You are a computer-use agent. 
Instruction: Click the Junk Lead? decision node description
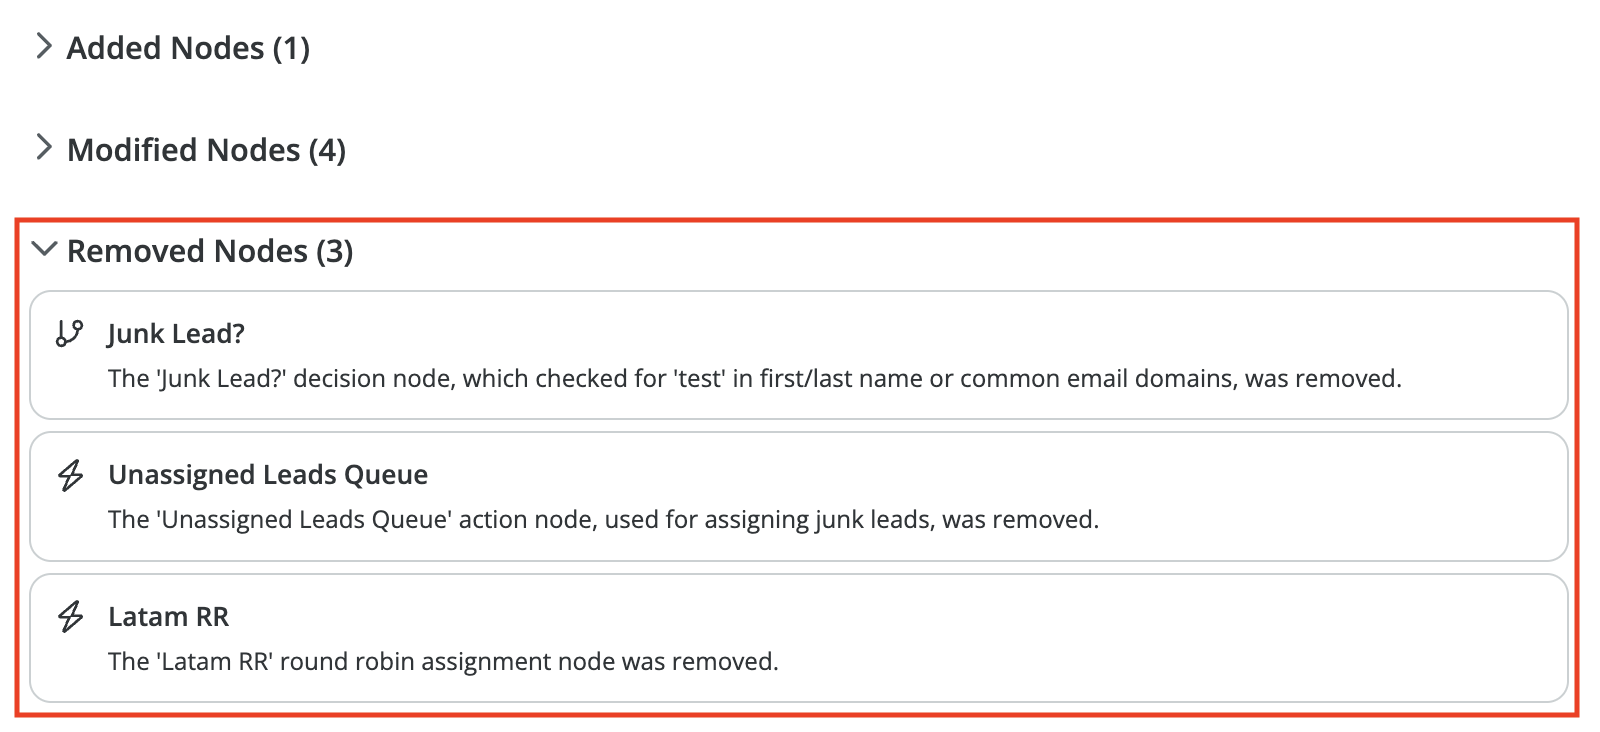(x=754, y=379)
